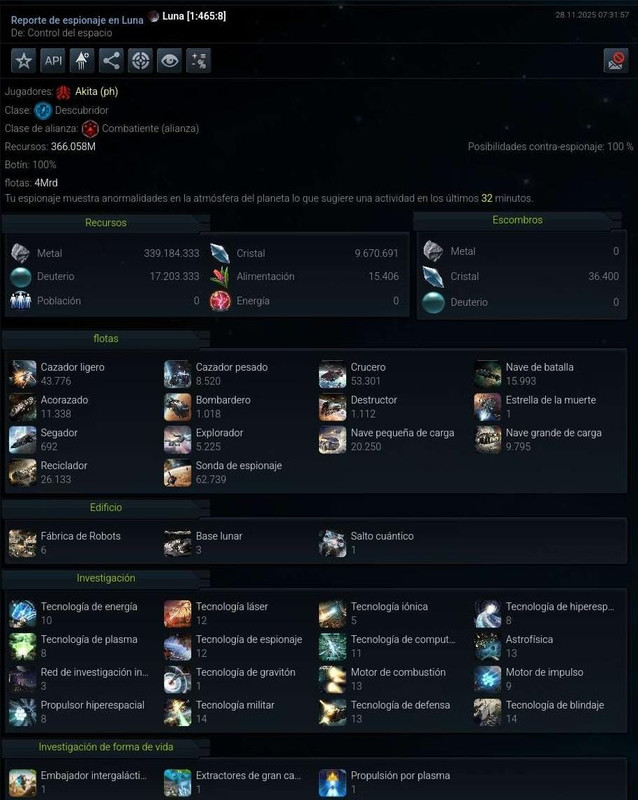Click the Descubridor class icon
The height and width of the screenshot is (800, 638).
tap(43, 110)
